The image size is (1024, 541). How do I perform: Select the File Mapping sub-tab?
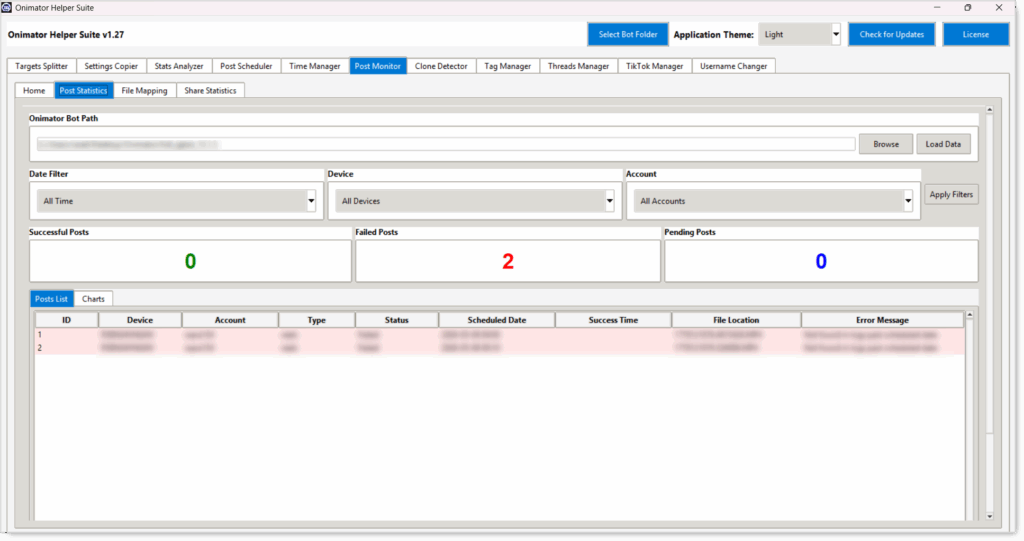click(x=144, y=91)
